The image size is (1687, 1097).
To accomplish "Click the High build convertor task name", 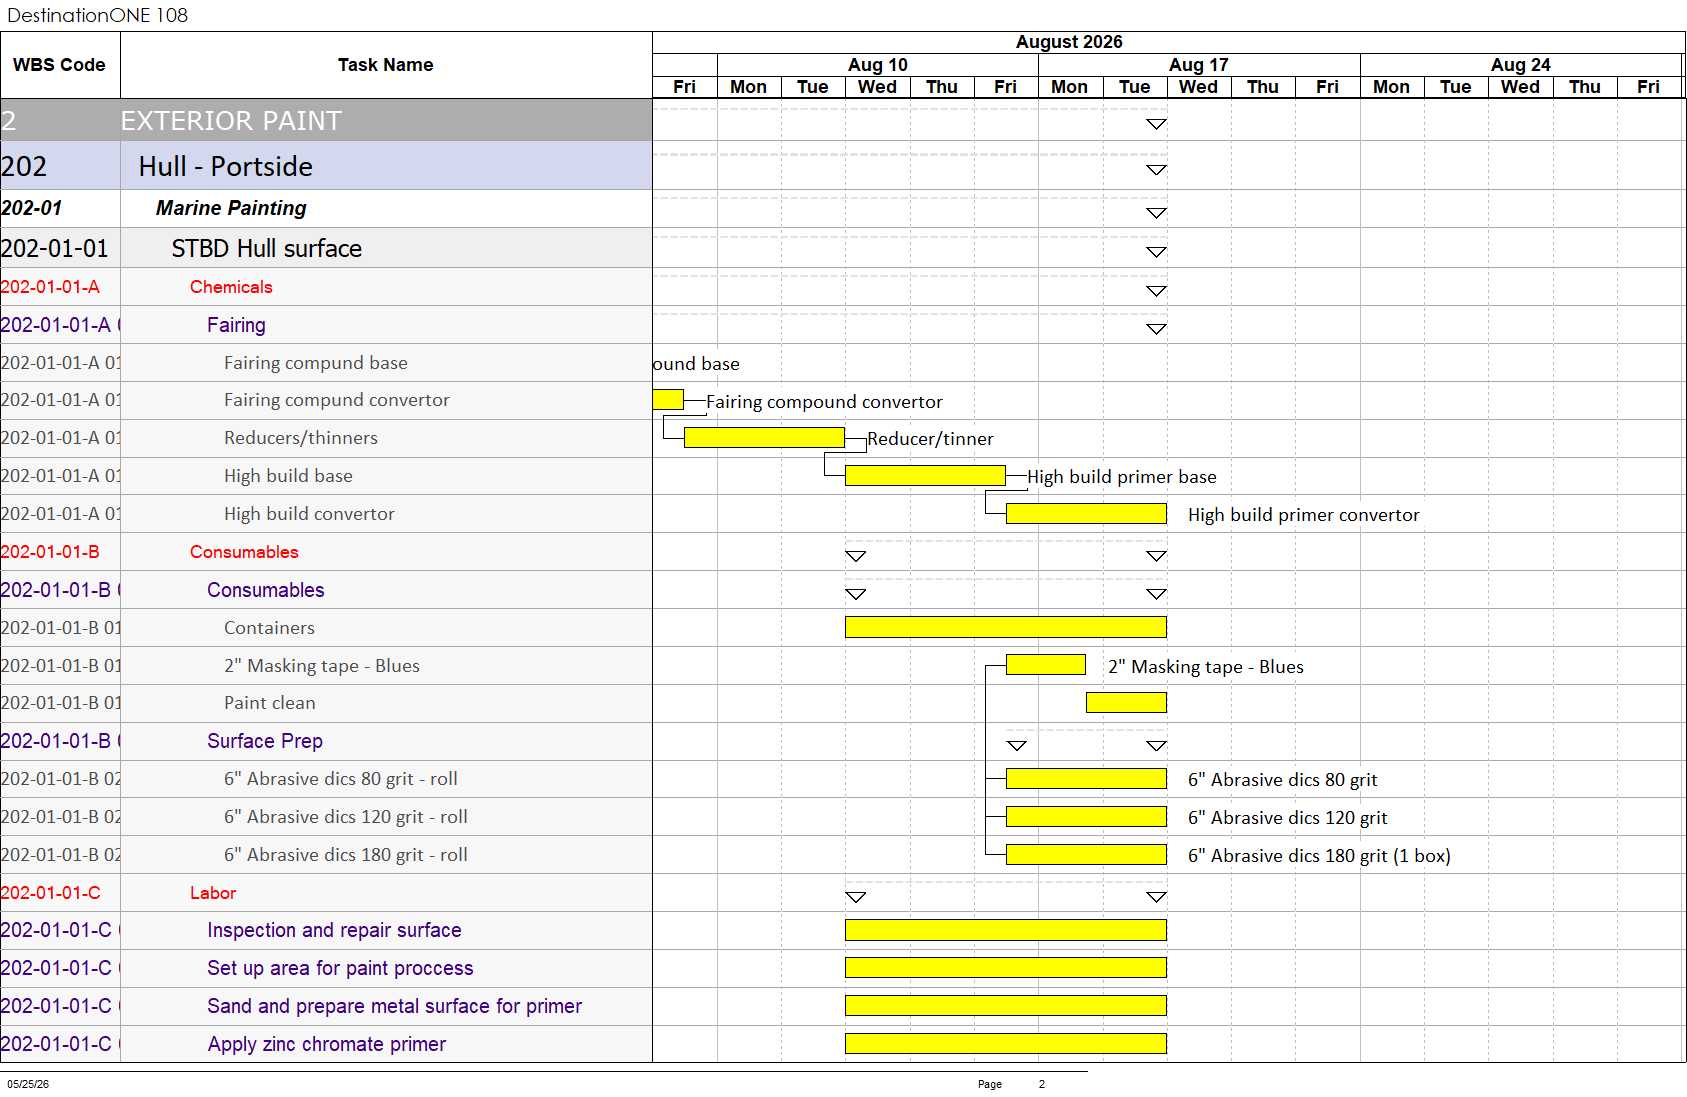I will (309, 514).
